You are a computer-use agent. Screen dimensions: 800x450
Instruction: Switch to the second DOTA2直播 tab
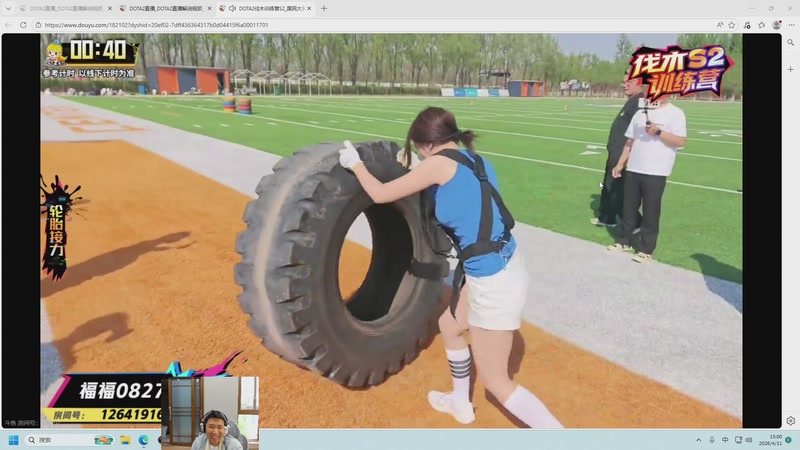point(166,8)
